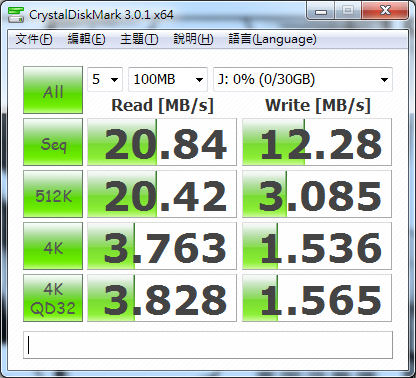Run all benchmarks with the All button
416x378 pixels.
53,90
